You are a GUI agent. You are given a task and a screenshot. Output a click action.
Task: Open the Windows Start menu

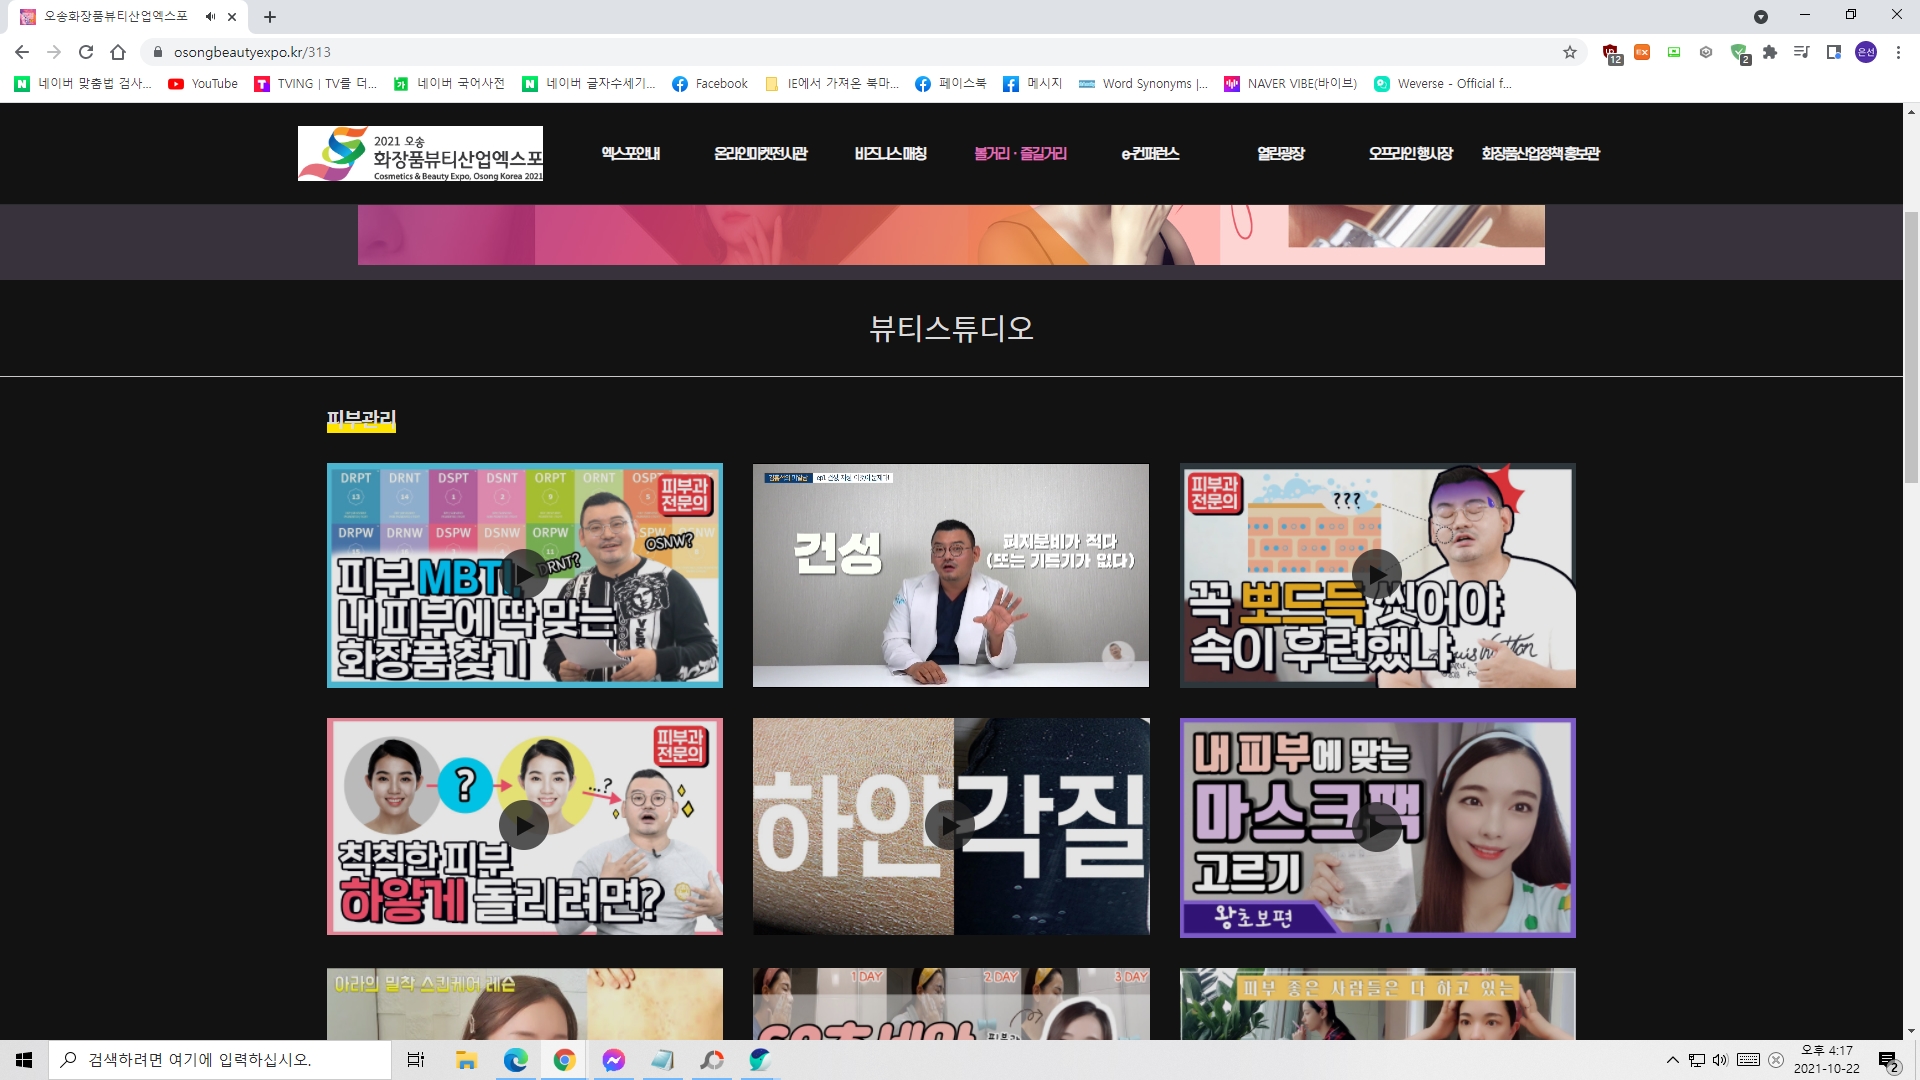(24, 1060)
